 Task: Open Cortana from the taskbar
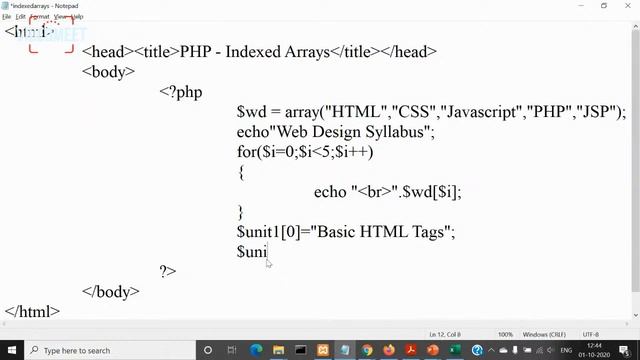[x=208, y=350]
